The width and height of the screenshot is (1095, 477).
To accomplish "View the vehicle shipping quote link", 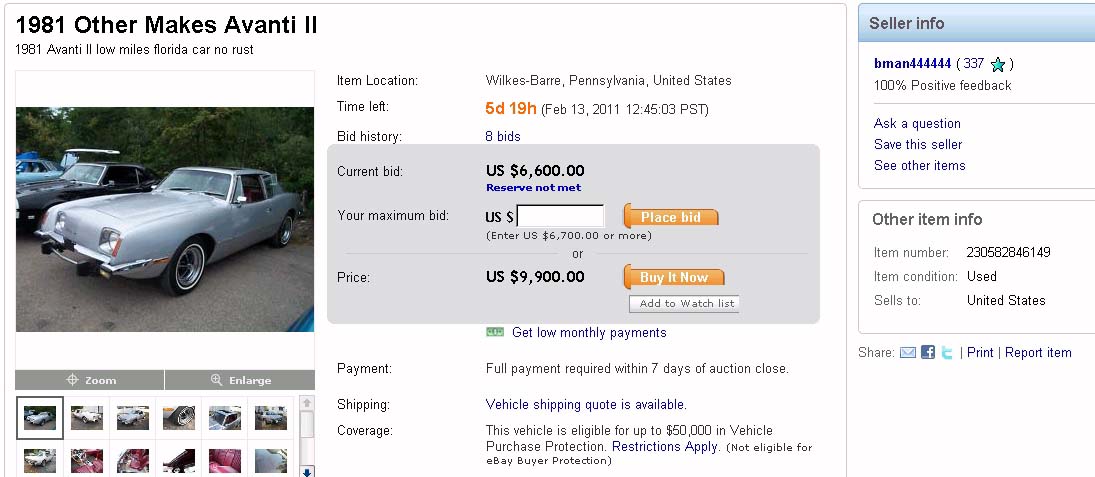I will pyautogui.click(x=586, y=405).
